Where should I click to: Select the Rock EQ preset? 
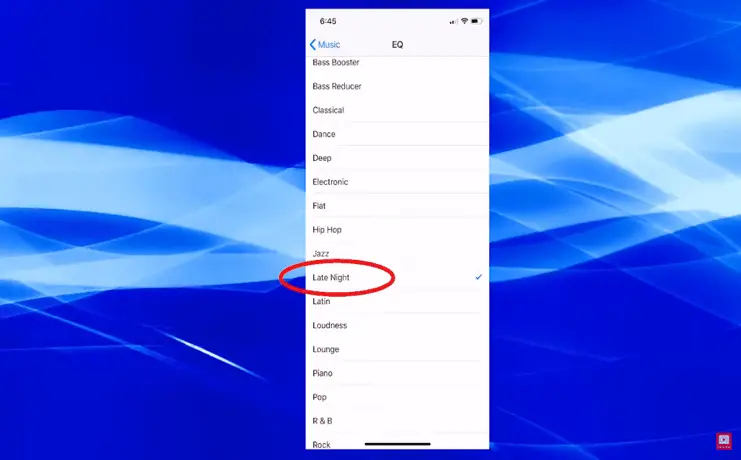tap(397, 442)
